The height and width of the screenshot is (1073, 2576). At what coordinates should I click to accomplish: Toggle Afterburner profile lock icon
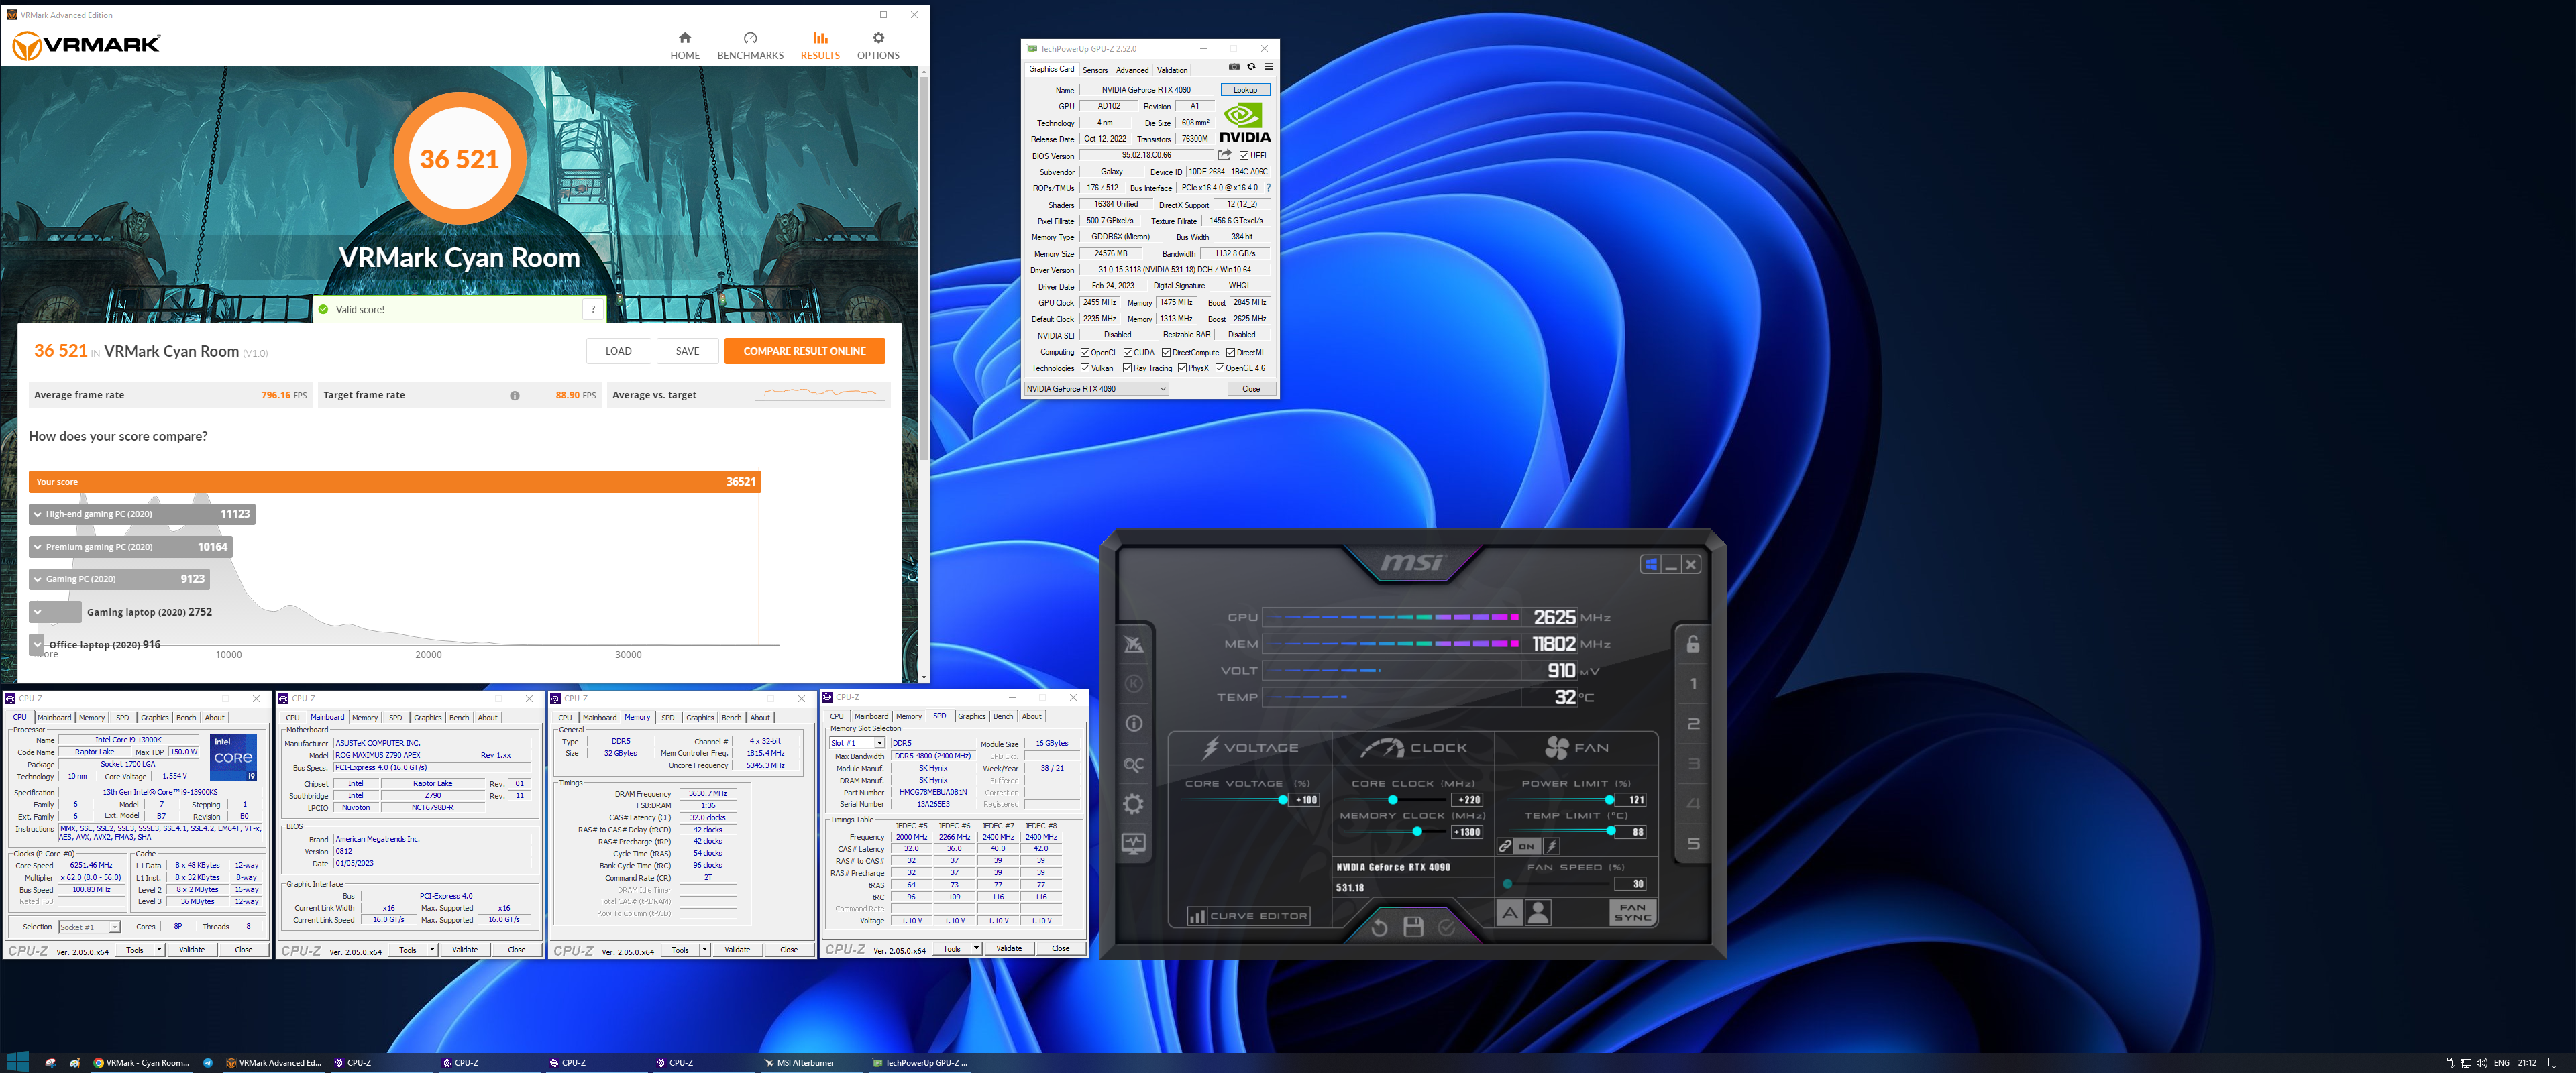click(1693, 644)
